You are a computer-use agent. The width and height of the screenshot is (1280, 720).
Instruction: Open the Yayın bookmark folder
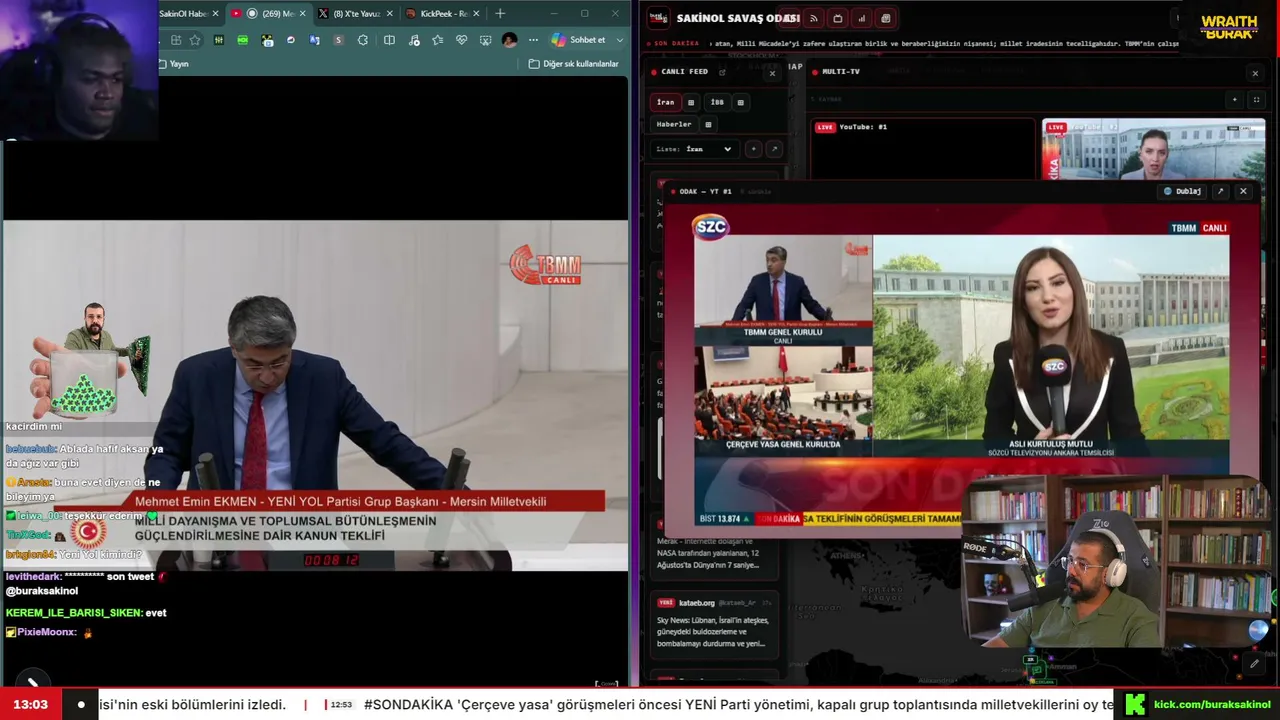(173, 64)
